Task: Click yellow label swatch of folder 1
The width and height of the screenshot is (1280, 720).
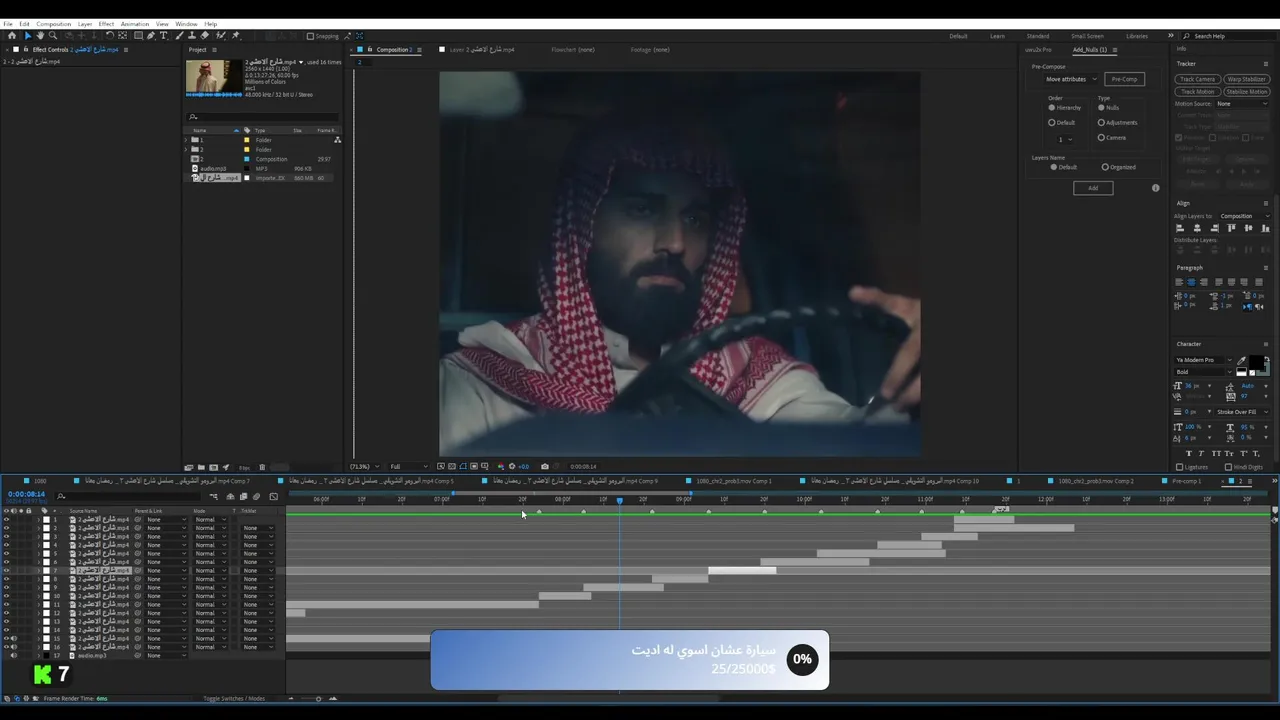Action: click(247, 140)
